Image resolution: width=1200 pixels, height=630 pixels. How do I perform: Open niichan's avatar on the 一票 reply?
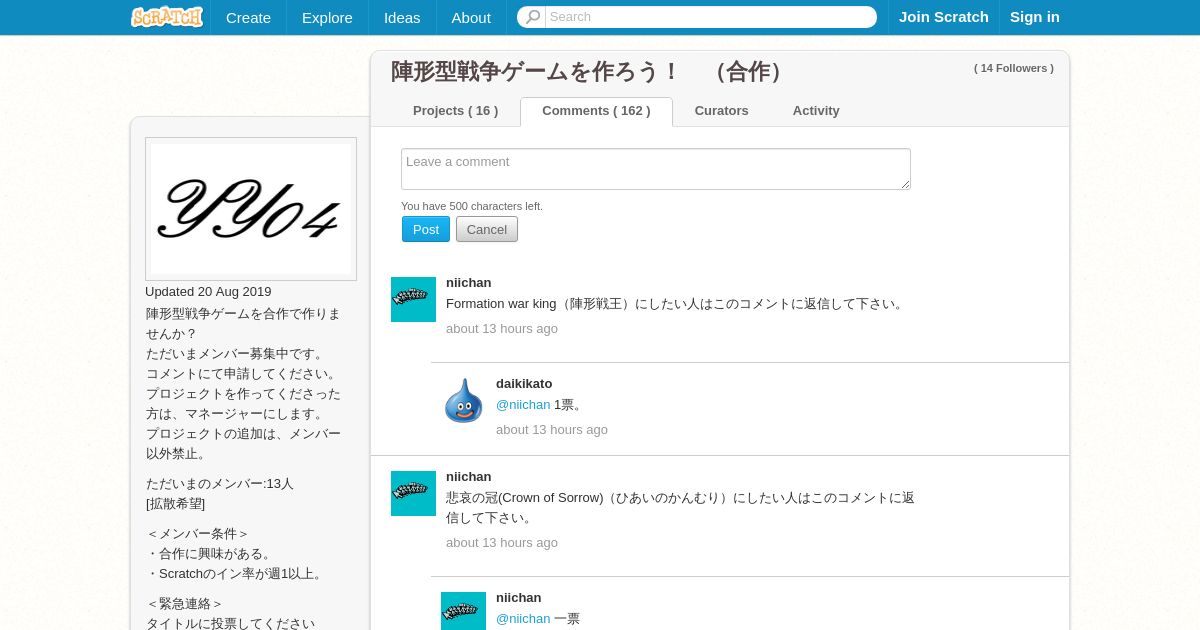pos(463,611)
